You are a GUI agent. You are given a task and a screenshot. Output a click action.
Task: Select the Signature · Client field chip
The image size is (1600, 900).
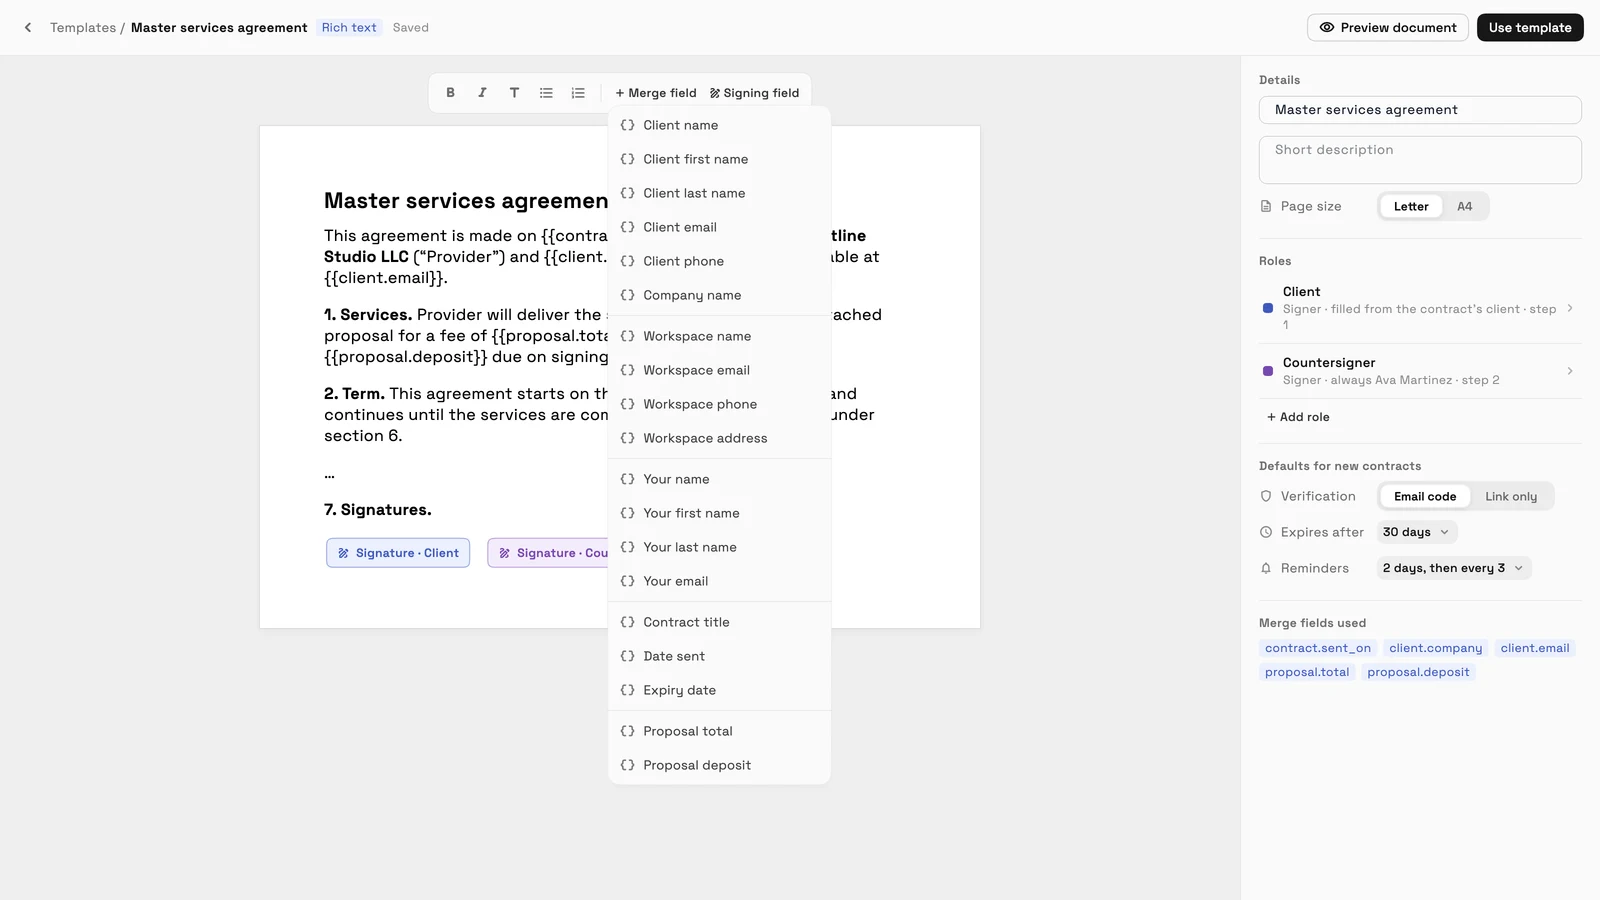coord(398,553)
